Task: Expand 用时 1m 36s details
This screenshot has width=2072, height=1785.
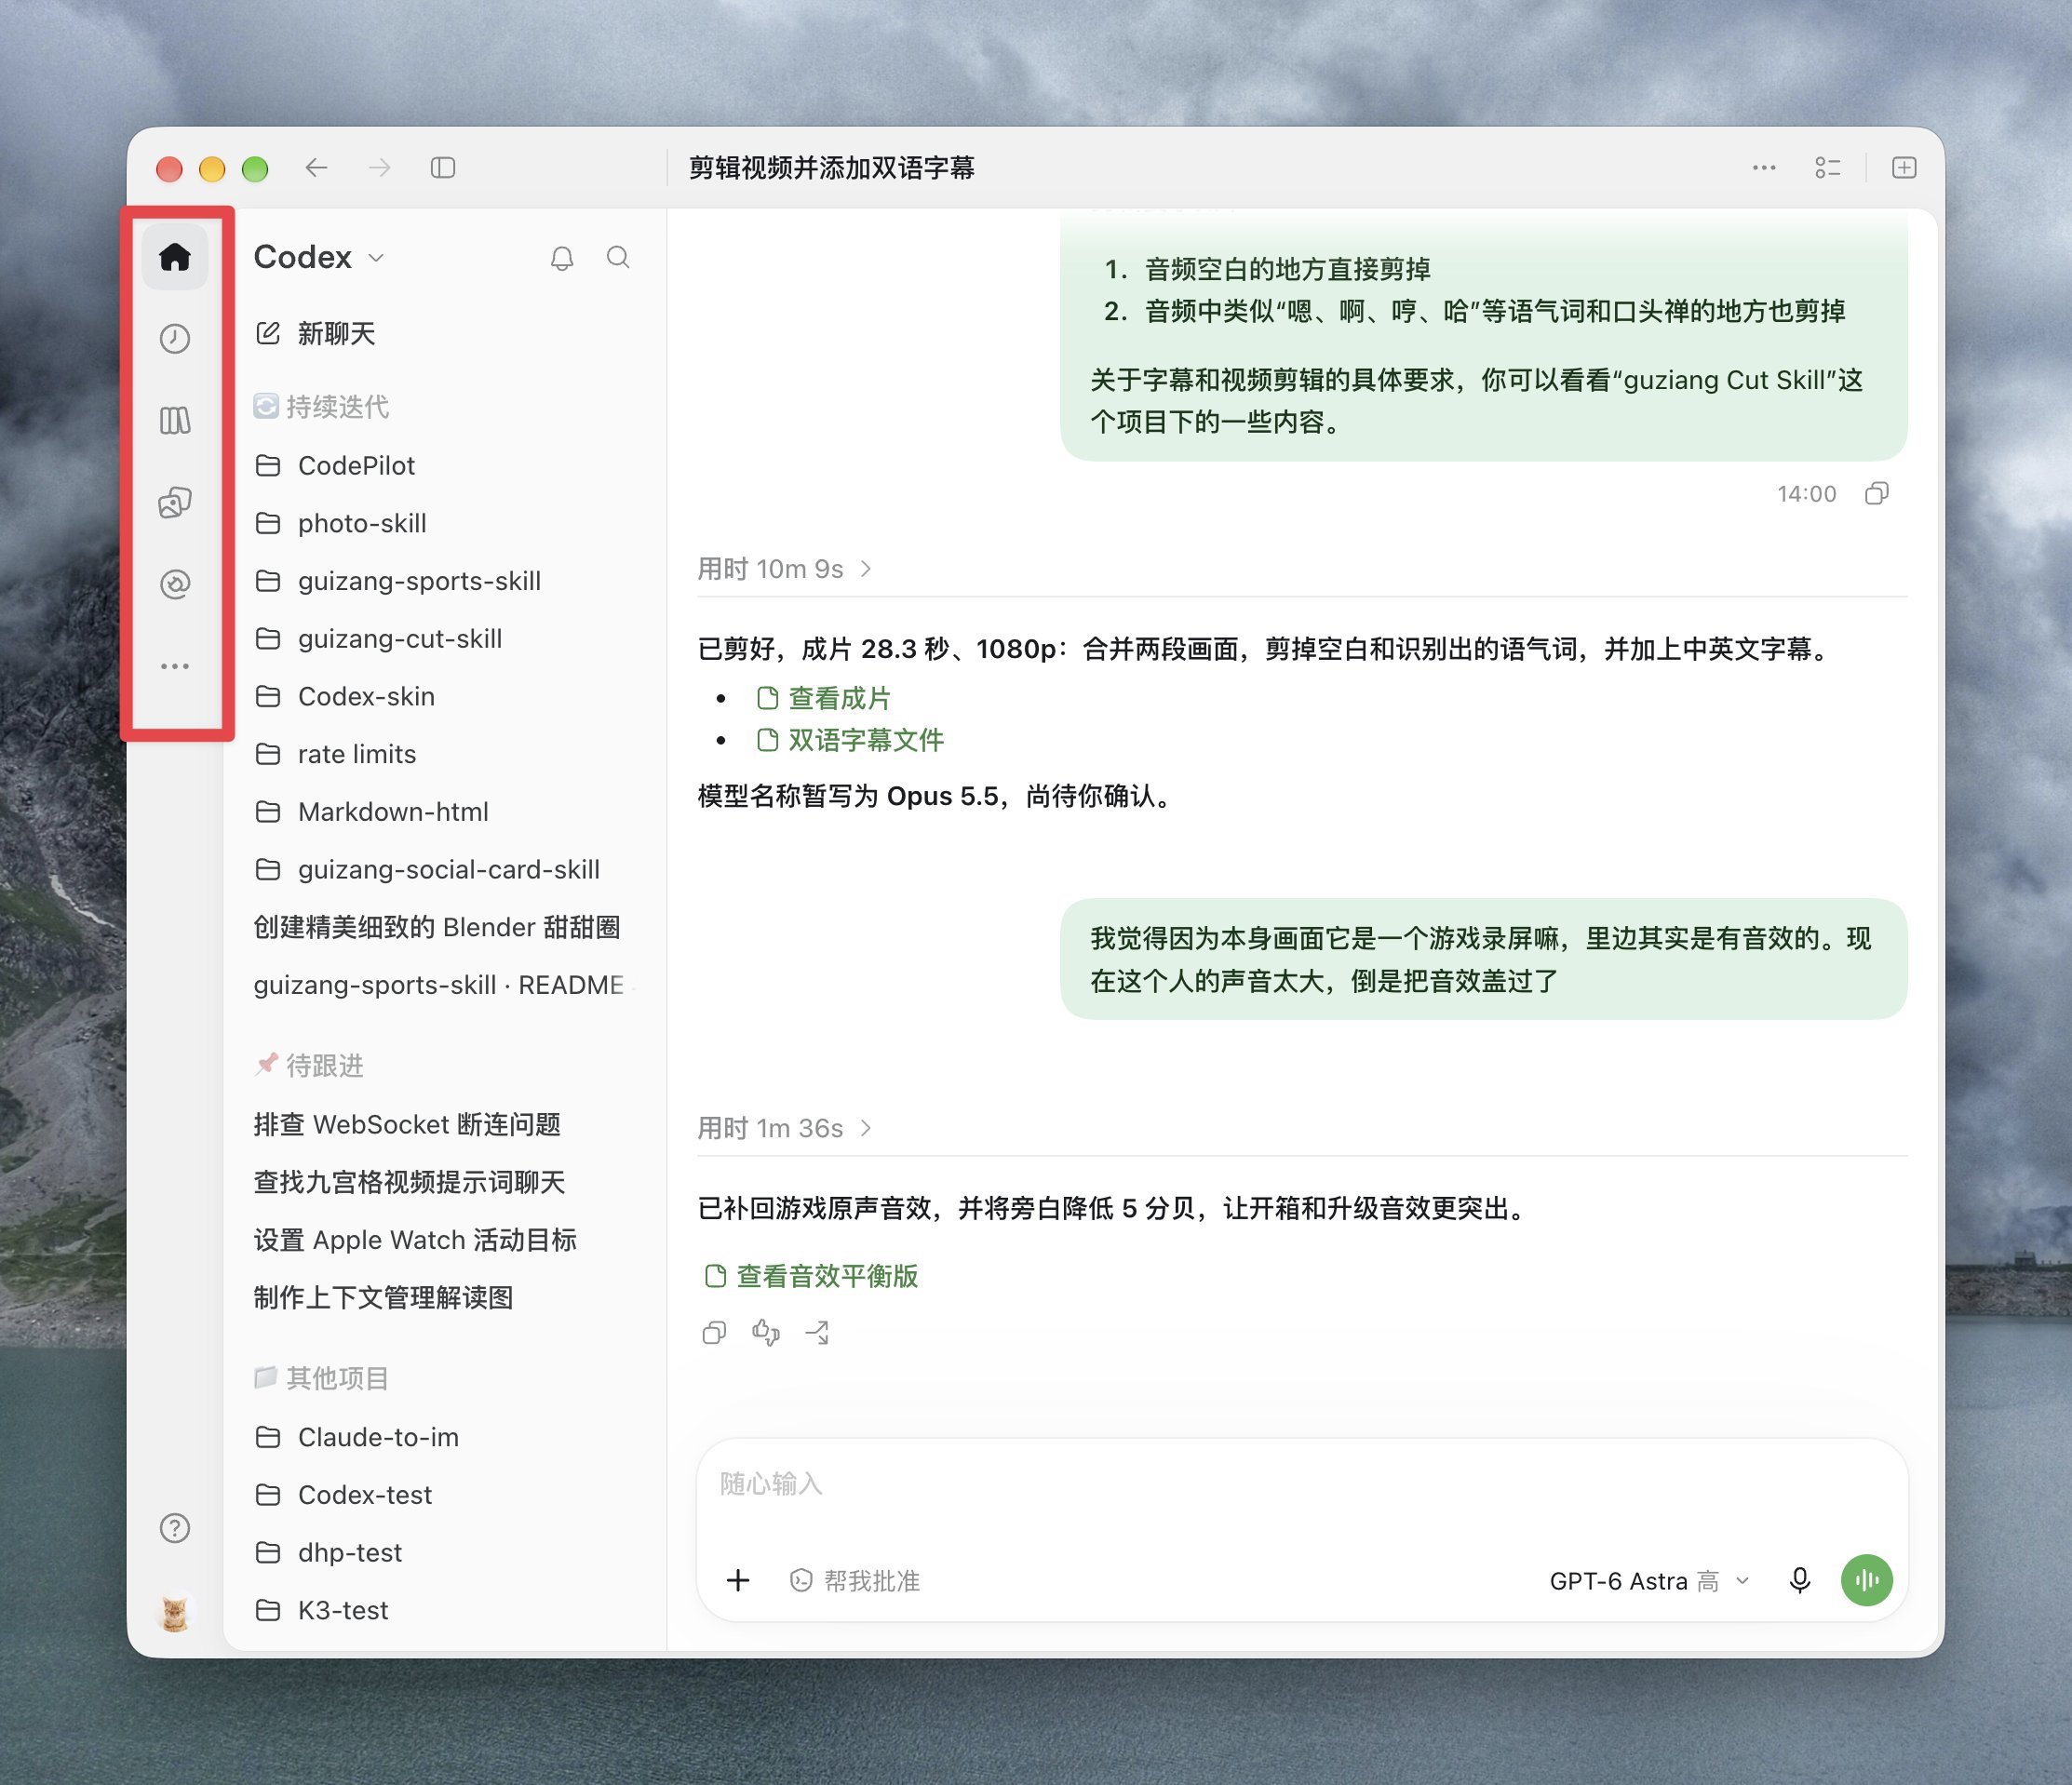Action: pyautogui.click(x=785, y=1128)
